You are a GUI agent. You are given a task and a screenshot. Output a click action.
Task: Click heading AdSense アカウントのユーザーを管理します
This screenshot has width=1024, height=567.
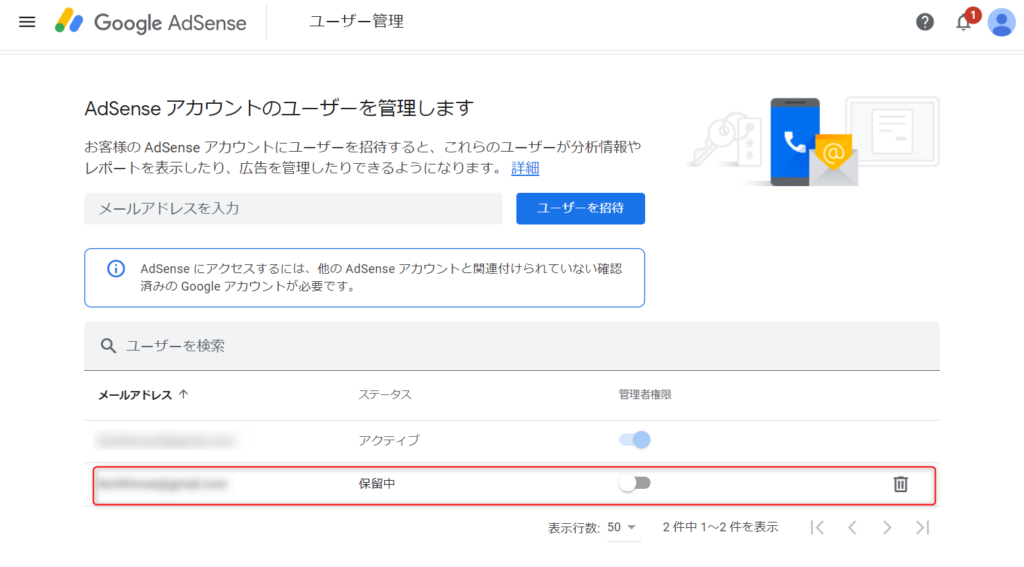point(279,108)
